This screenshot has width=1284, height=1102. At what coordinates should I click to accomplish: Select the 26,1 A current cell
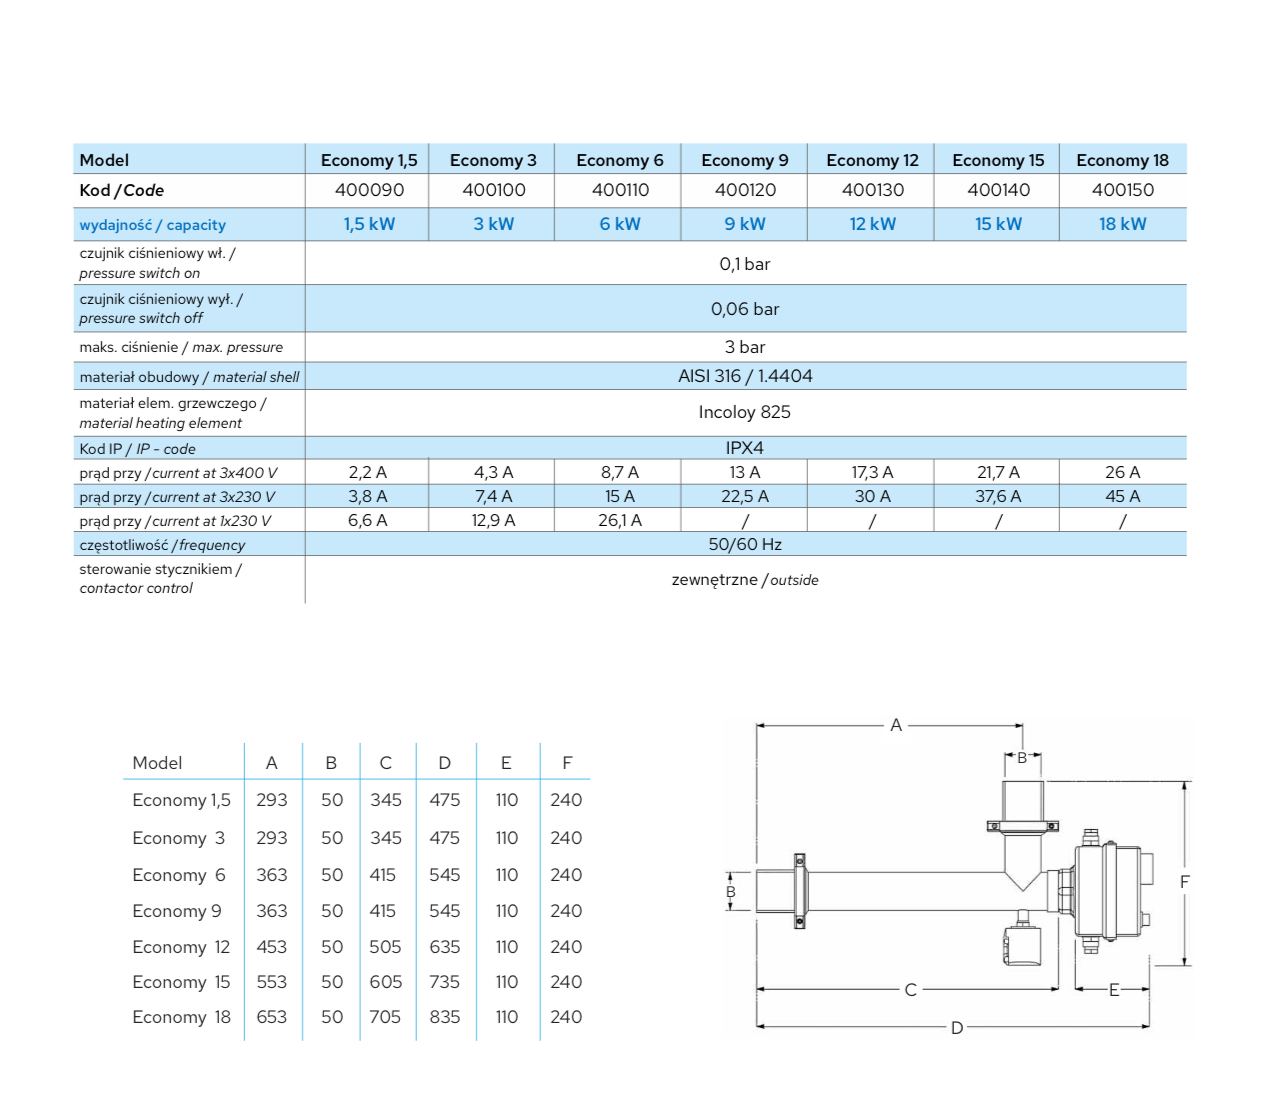[x=620, y=520]
